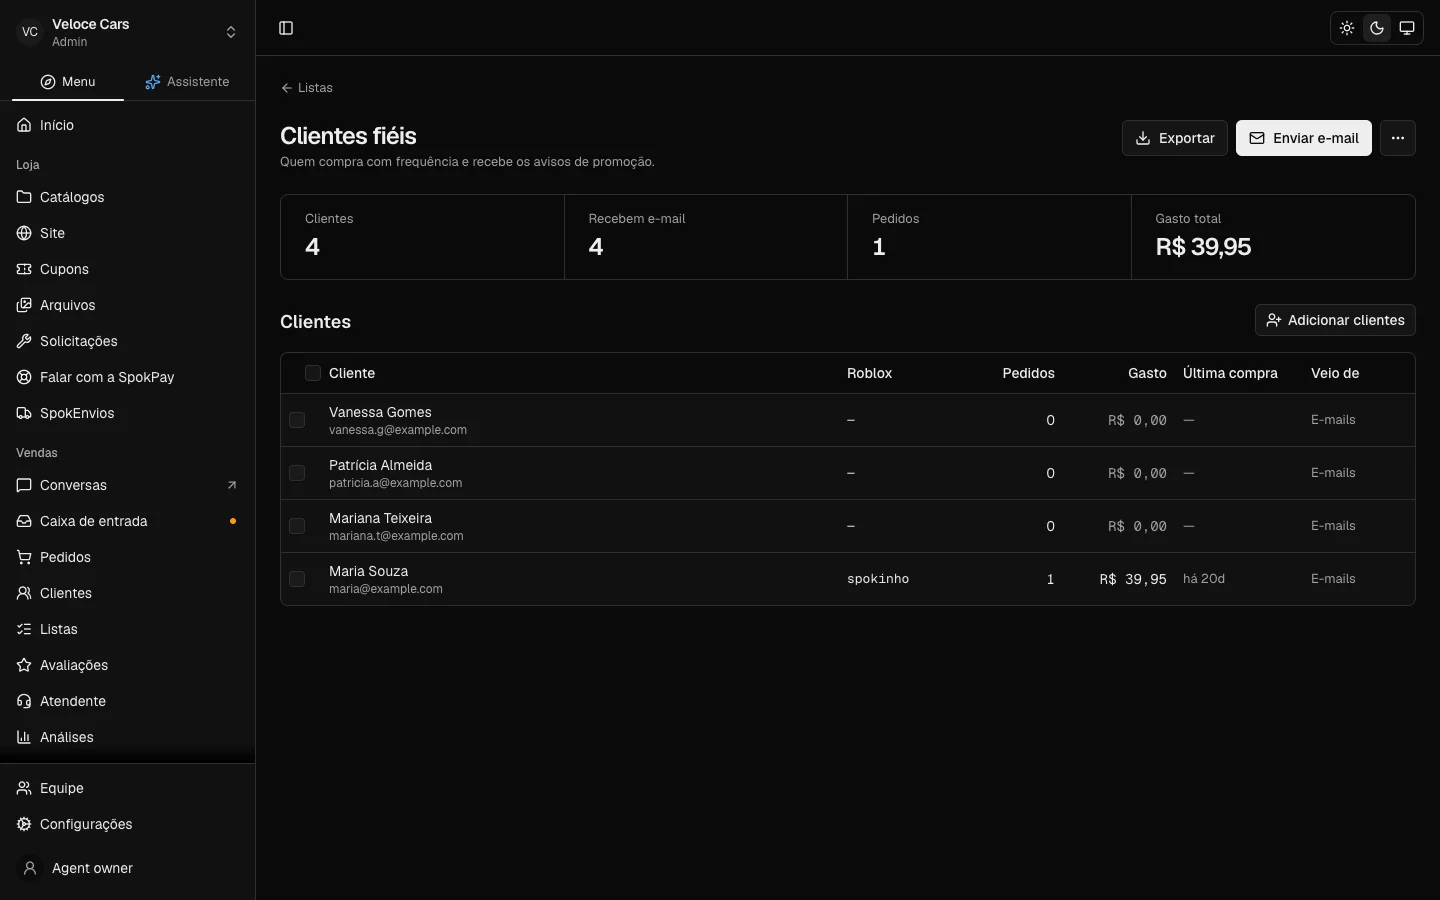The width and height of the screenshot is (1440, 900).
Task: Click the Enviar e-mail button
Action: pos(1304,138)
